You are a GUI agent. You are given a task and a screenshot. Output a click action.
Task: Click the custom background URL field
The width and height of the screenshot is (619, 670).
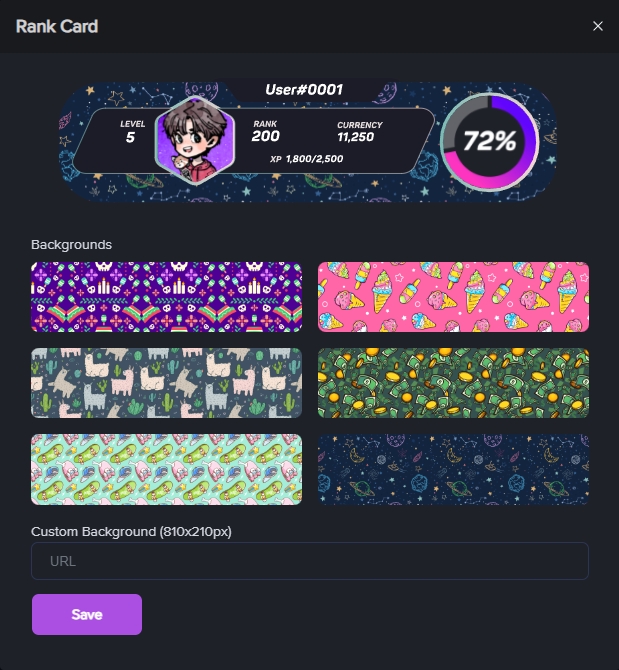click(x=310, y=561)
